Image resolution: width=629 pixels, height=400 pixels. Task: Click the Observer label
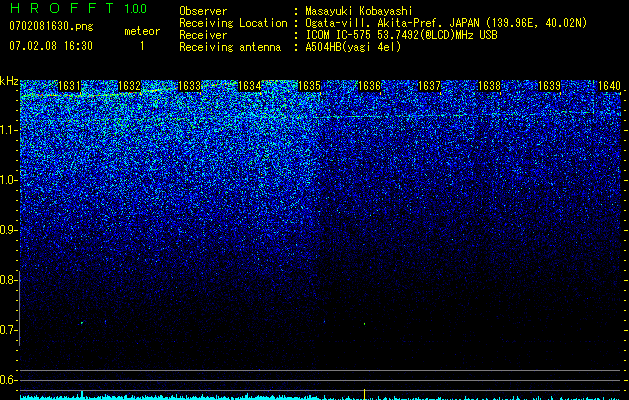(x=203, y=11)
